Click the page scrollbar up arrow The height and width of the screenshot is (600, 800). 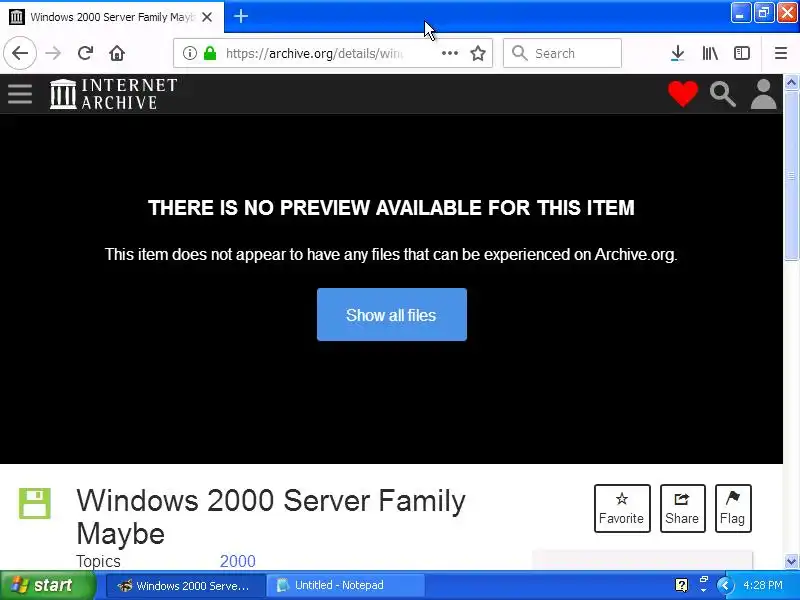(x=791, y=82)
